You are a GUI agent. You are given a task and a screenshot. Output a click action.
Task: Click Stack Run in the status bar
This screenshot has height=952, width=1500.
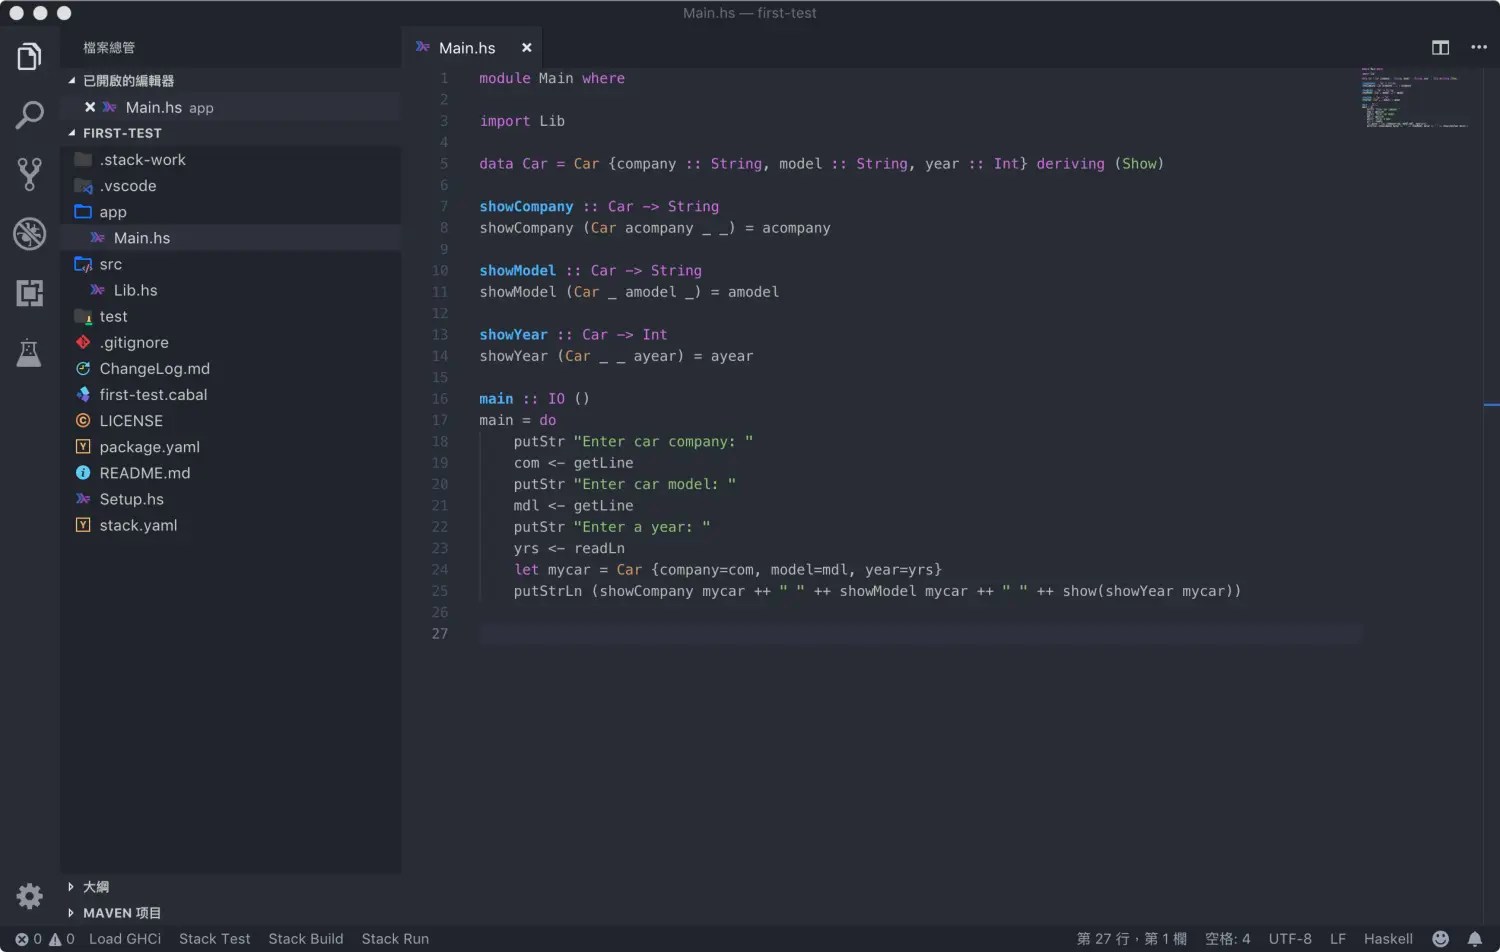click(395, 939)
